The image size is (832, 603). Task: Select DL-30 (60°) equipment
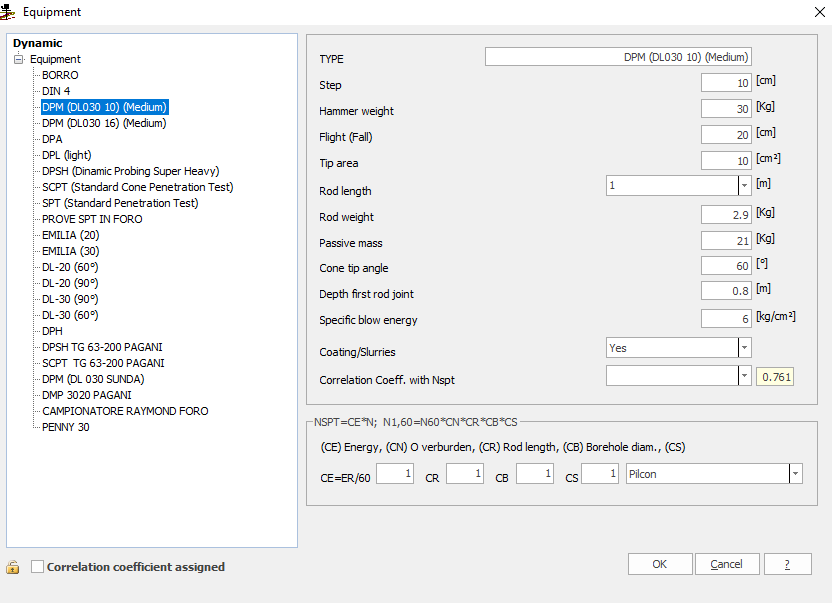[x=70, y=315]
